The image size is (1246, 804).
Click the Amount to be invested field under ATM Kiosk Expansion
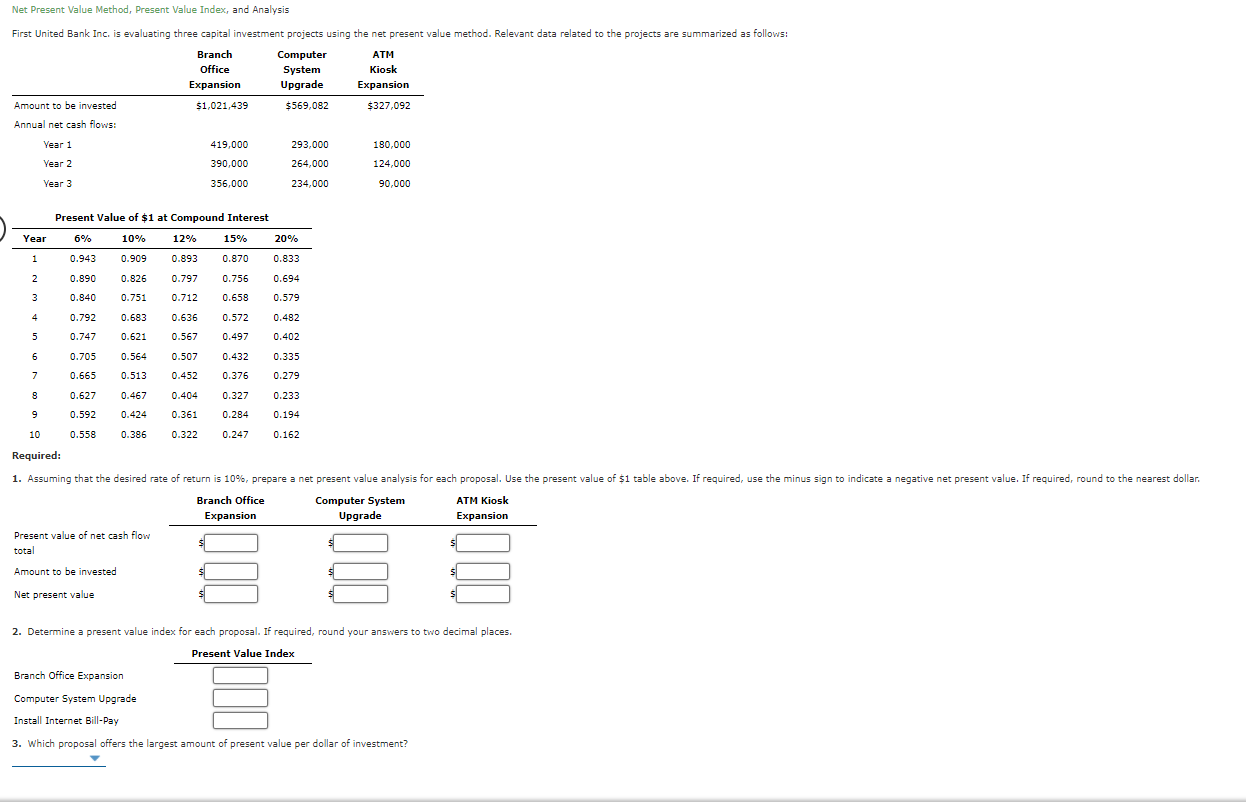(483, 571)
